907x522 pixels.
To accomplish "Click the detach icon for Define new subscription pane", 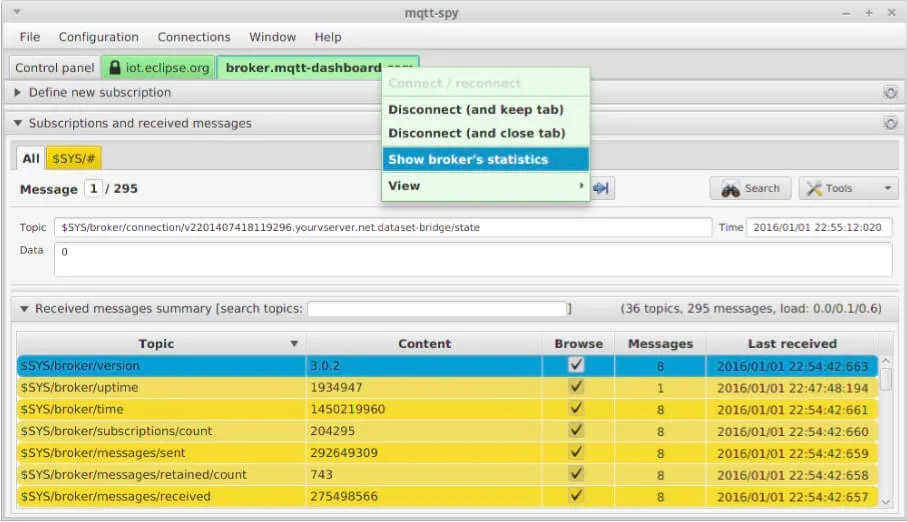I will (x=890, y=93).
